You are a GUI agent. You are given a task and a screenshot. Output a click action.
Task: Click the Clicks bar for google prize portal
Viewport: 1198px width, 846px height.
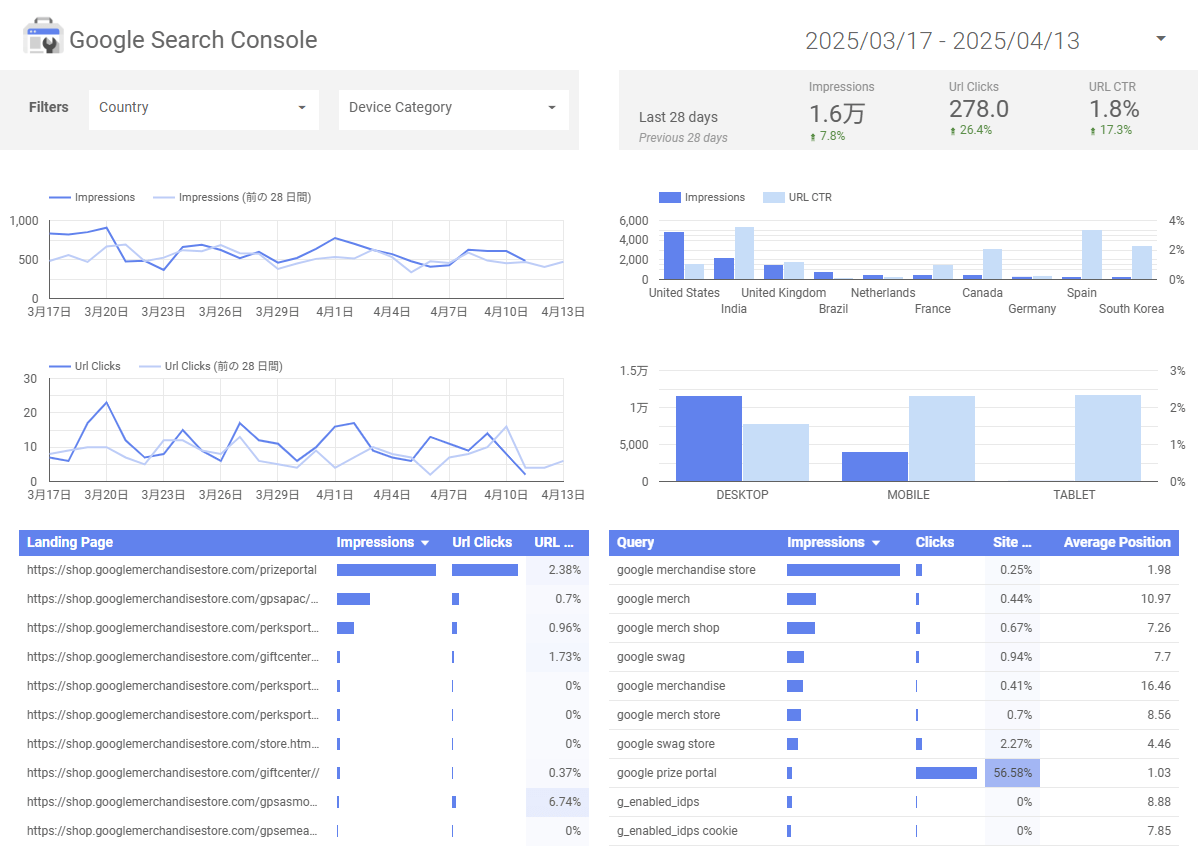946,773
